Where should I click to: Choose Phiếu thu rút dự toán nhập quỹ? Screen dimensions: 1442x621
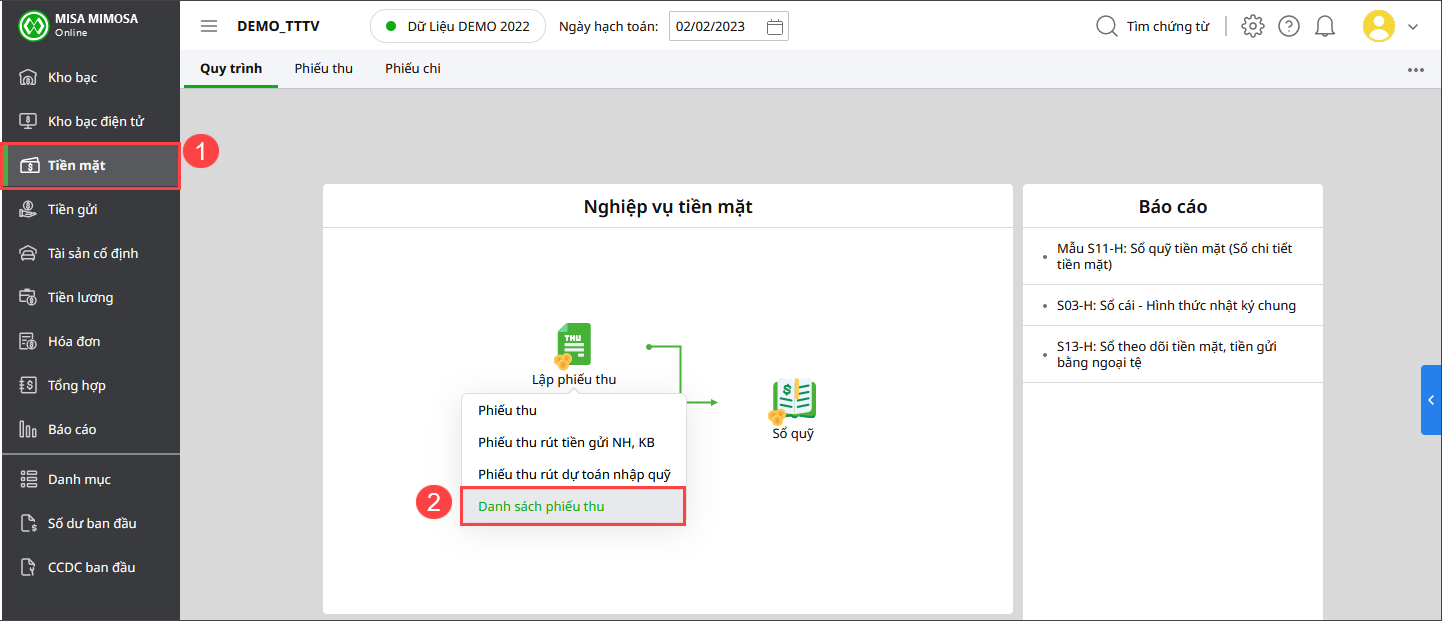point(574,474)
